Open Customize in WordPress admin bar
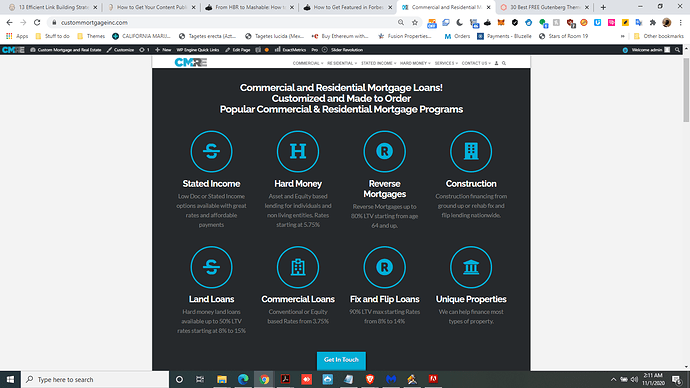The height and width of the screenshot is (388, 690). (120, 50)
